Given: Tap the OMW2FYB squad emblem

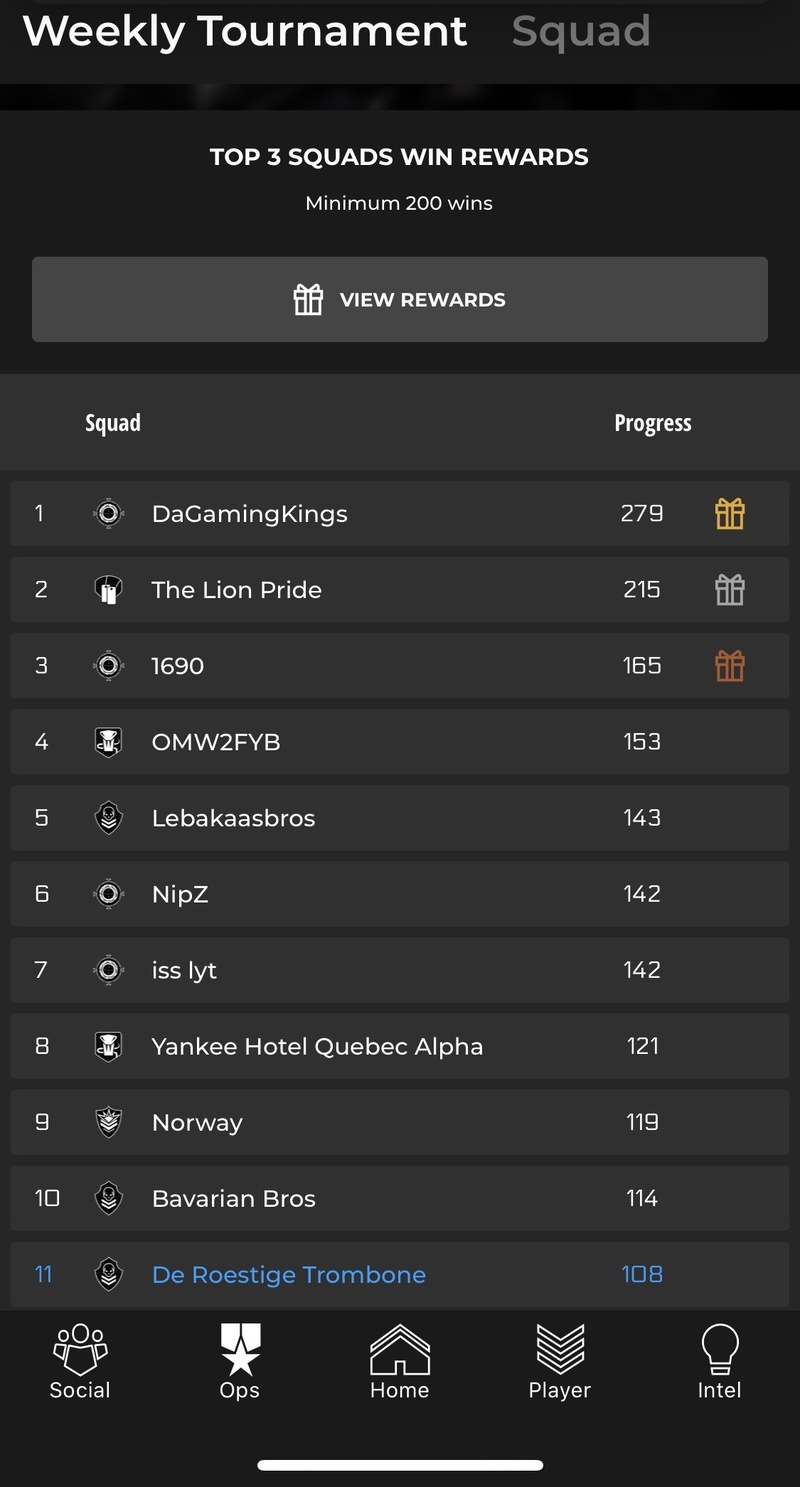Looking at the screenshot, I should [x=108, y=742].
